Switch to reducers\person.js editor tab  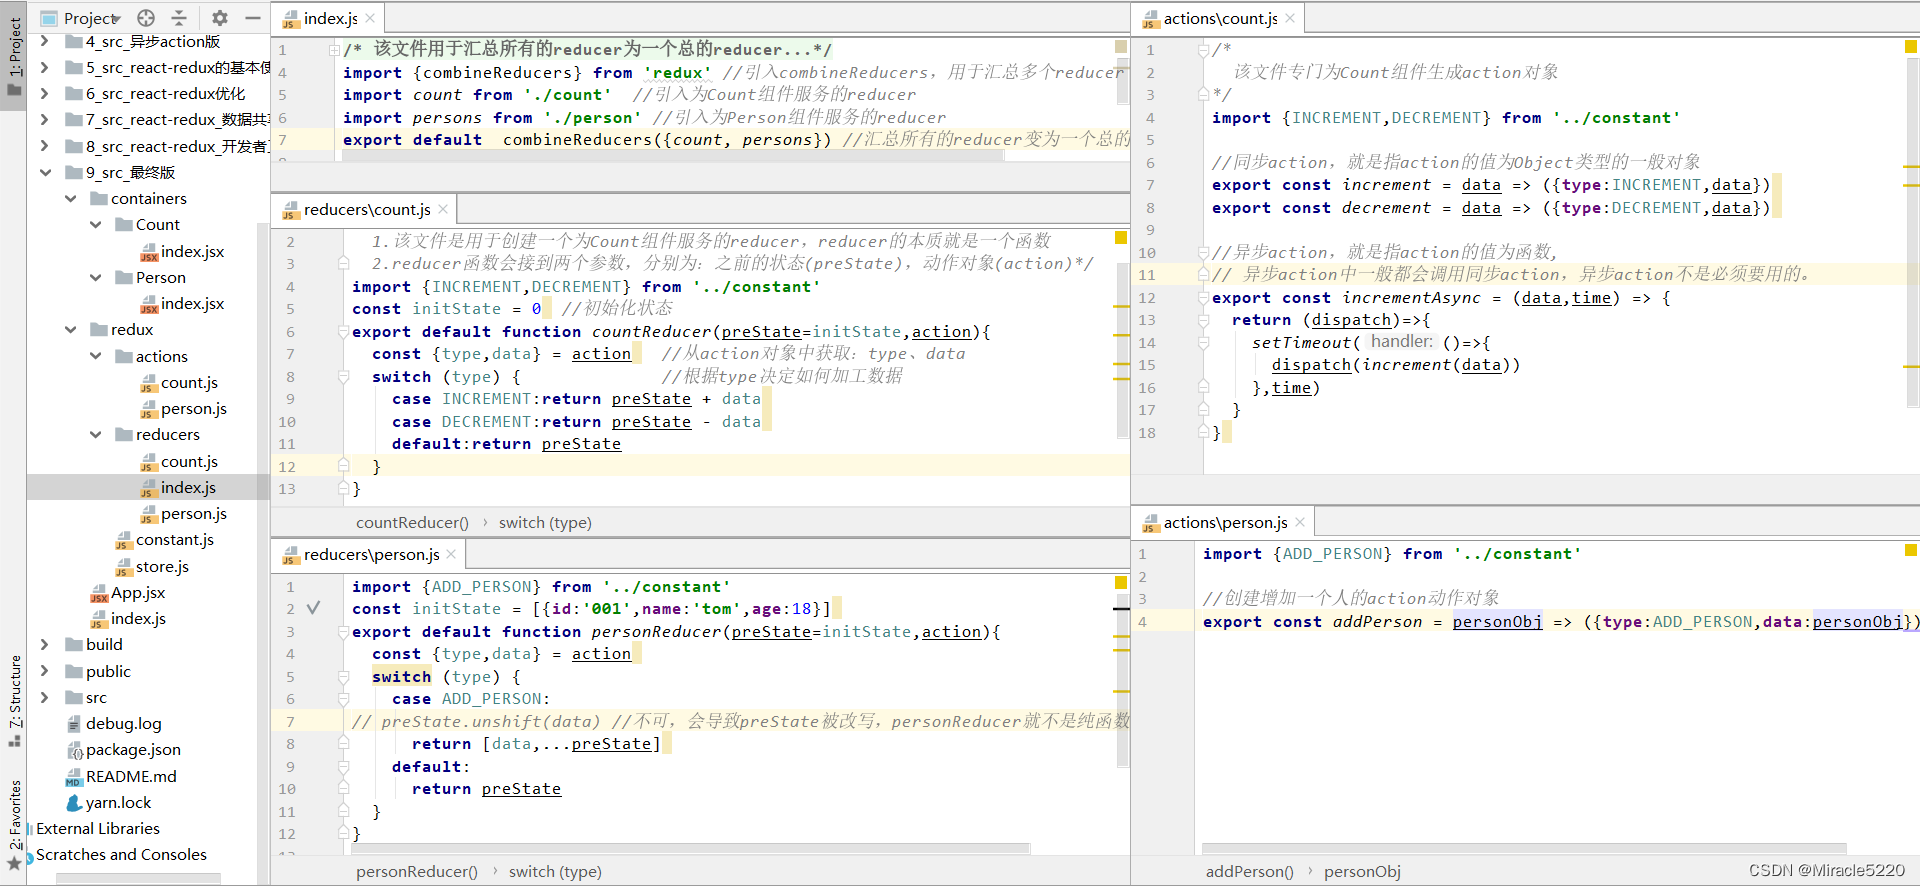[371, 554]
